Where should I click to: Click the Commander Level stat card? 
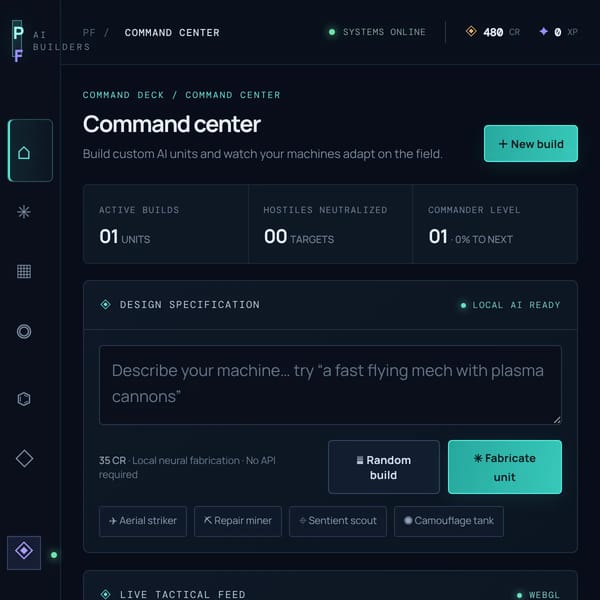point(495,224)
